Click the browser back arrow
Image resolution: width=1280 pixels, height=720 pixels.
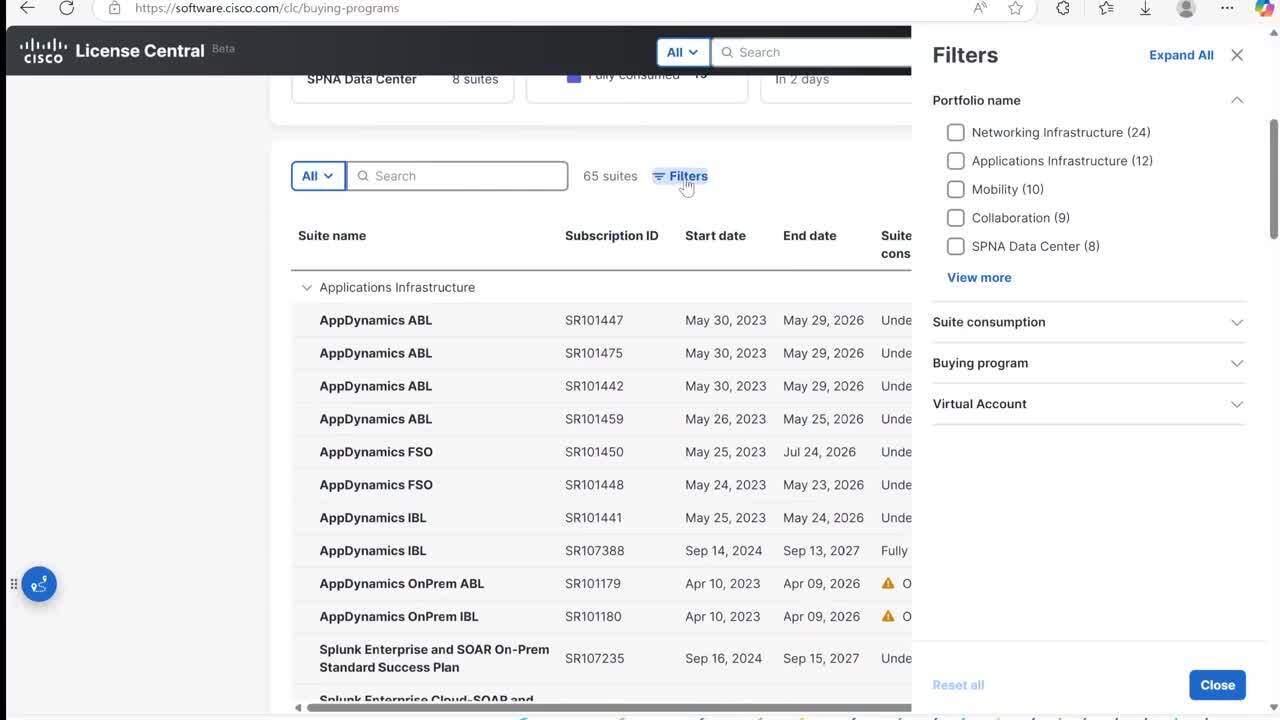pyautogui.click(x=27, y=8)
